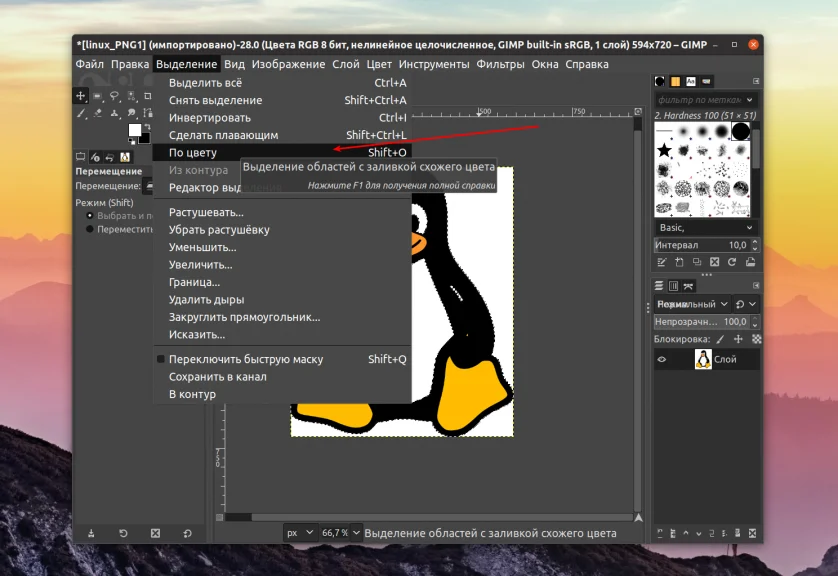The image size is (838, 576).
Task: Click the Tux thumbnail of layer Слой
Action: [x=704, y=358]
